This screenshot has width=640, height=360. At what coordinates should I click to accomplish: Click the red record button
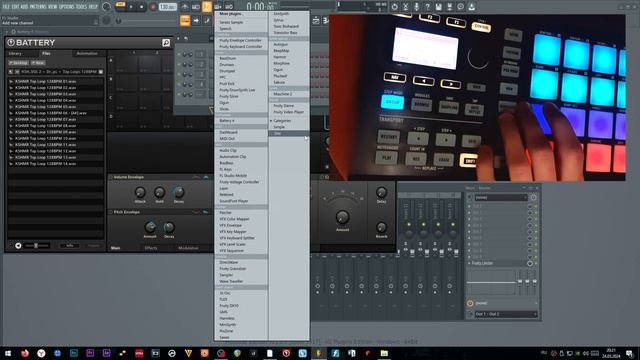point(153,7)
